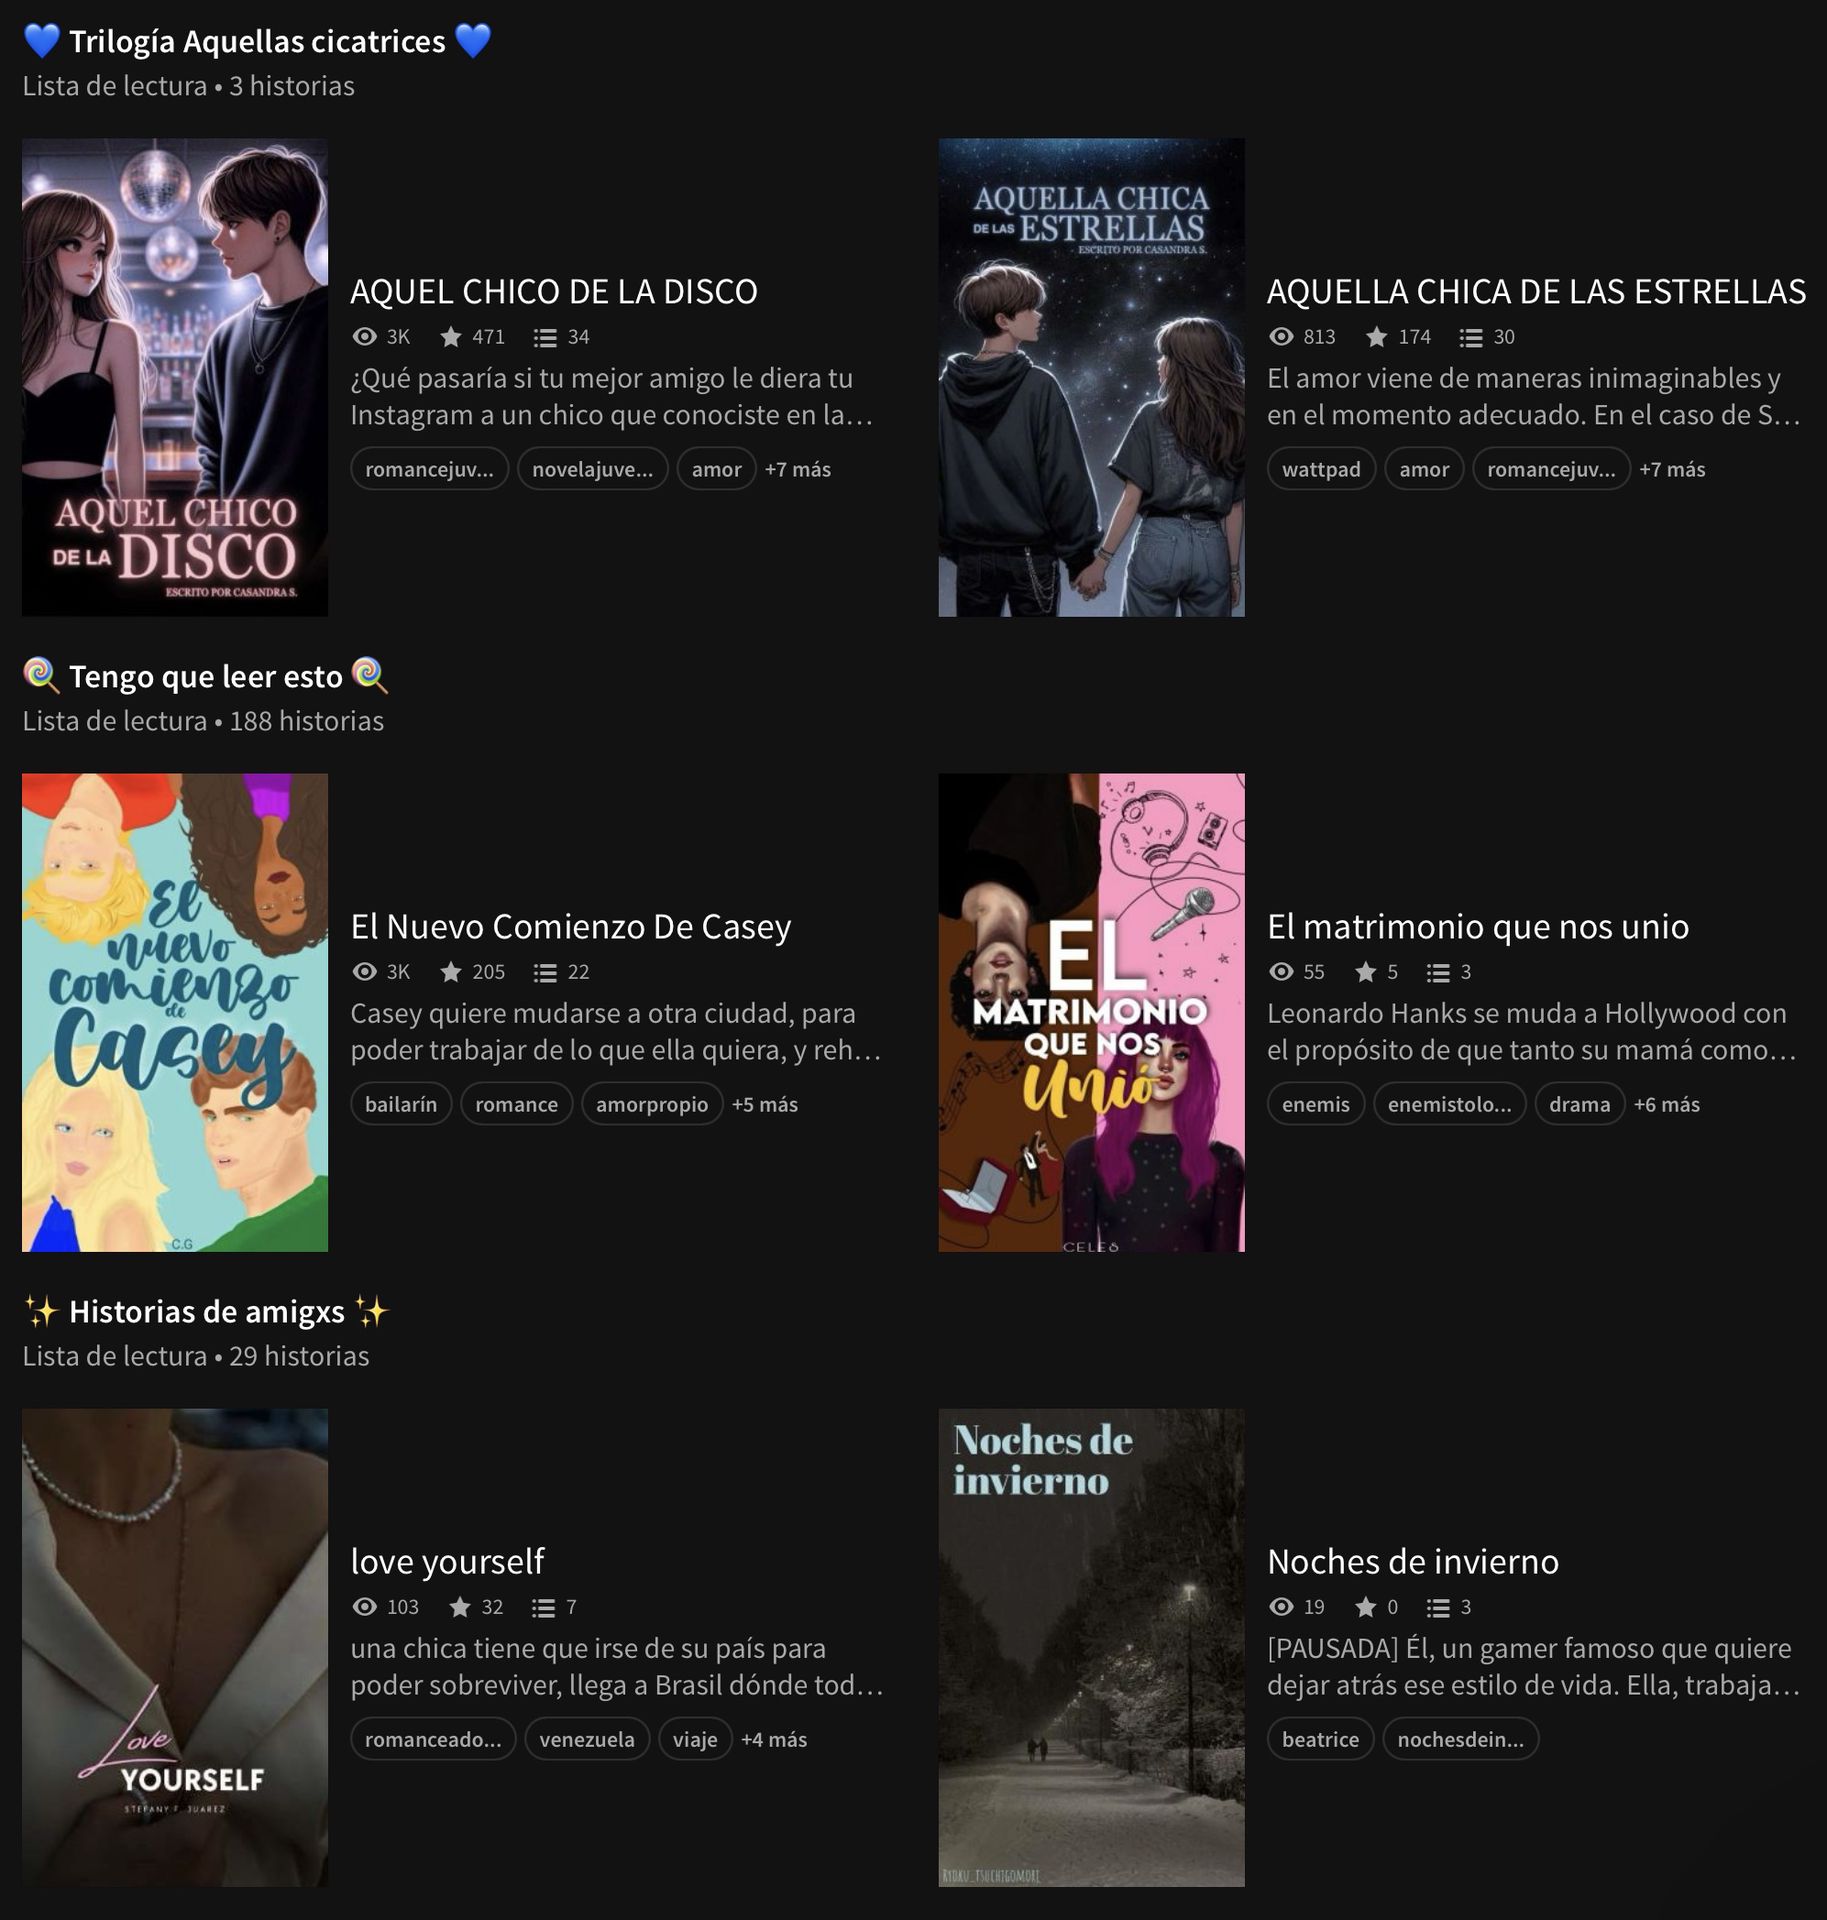Click star icon beside 205 votes
Screen dimensions: 1827x1920
pos(451,972)
